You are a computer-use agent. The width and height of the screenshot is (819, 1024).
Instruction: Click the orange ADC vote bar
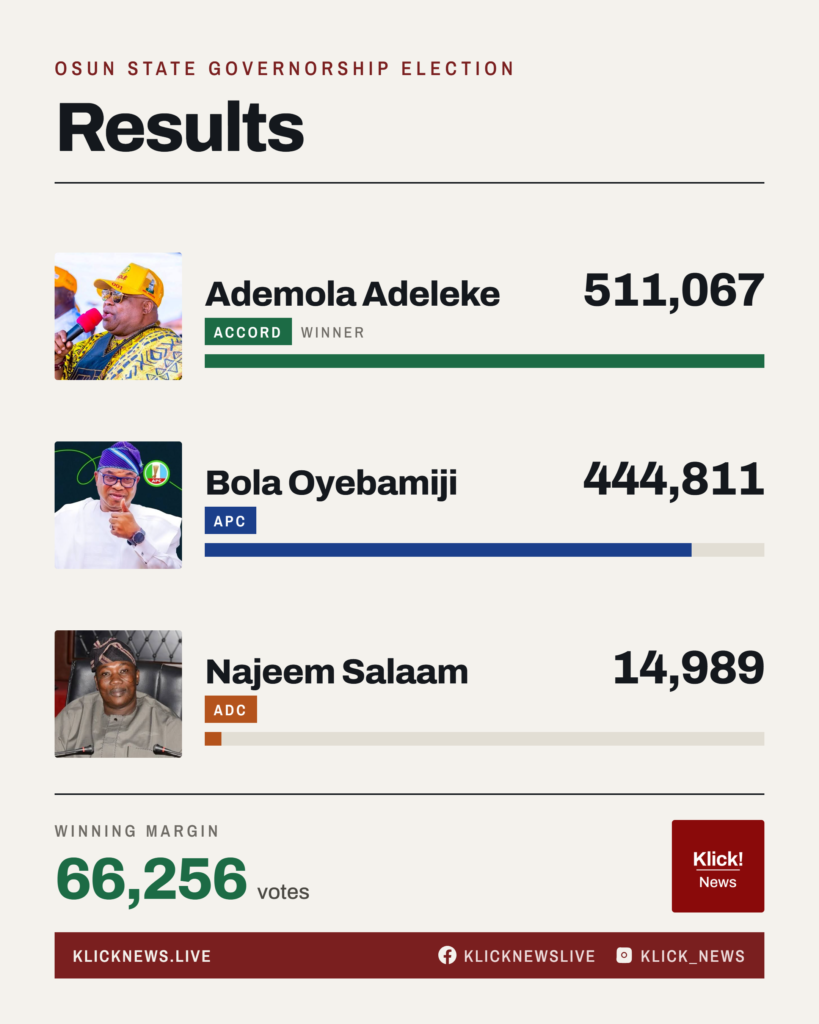point(213,739)
